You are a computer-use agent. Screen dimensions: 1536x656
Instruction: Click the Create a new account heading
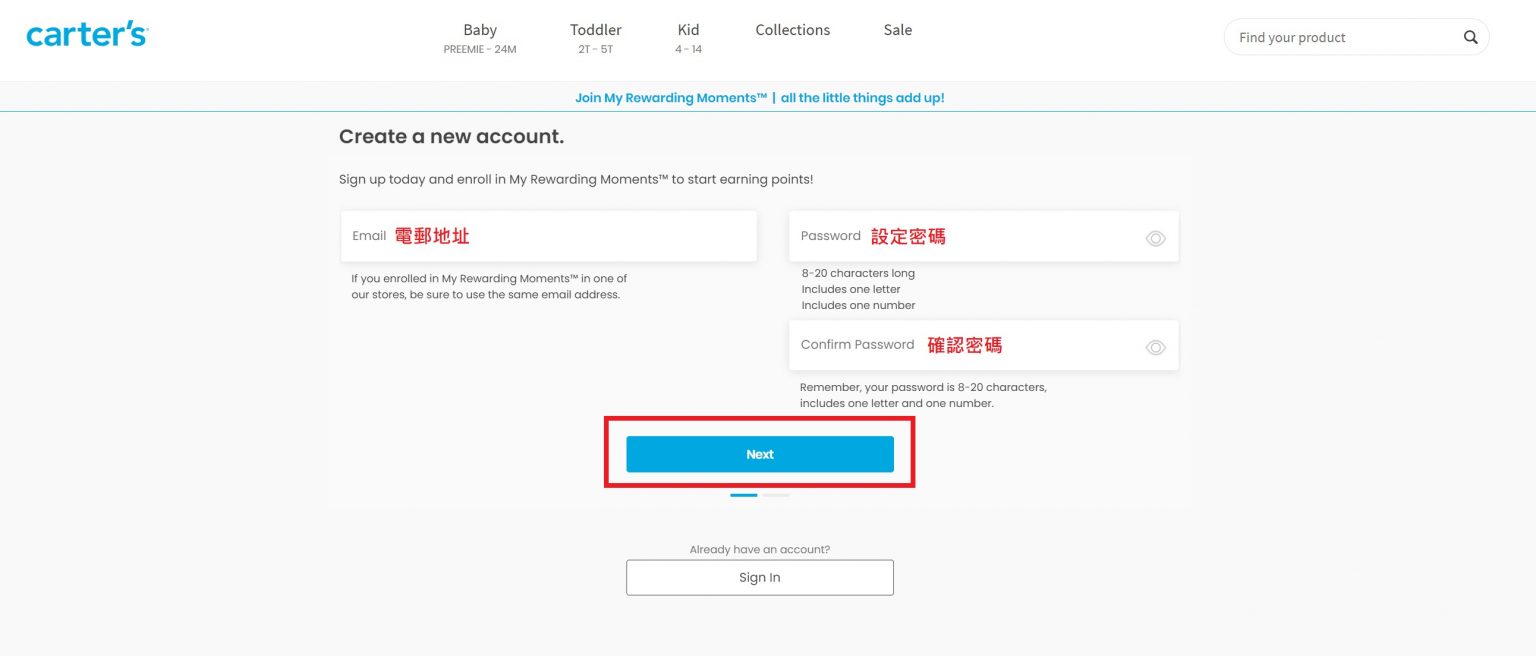pos(451,137)
